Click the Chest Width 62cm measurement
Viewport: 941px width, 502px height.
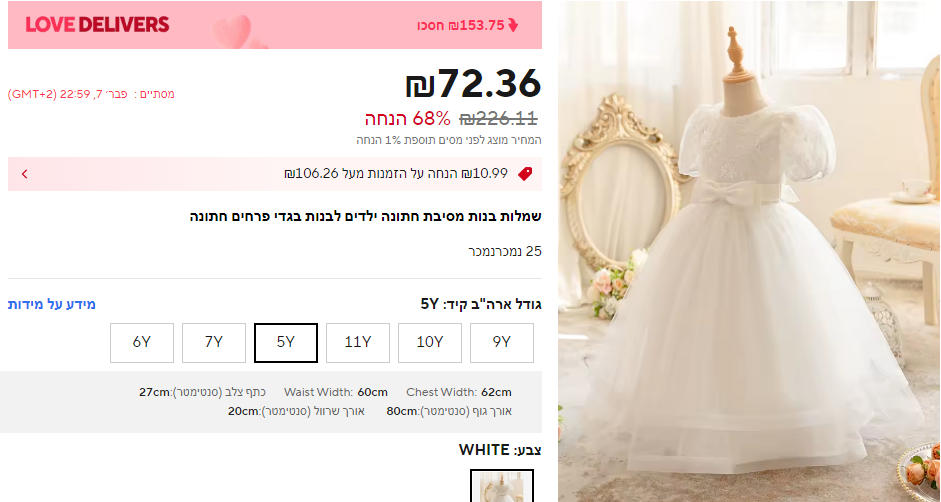[x=459, y=392]
